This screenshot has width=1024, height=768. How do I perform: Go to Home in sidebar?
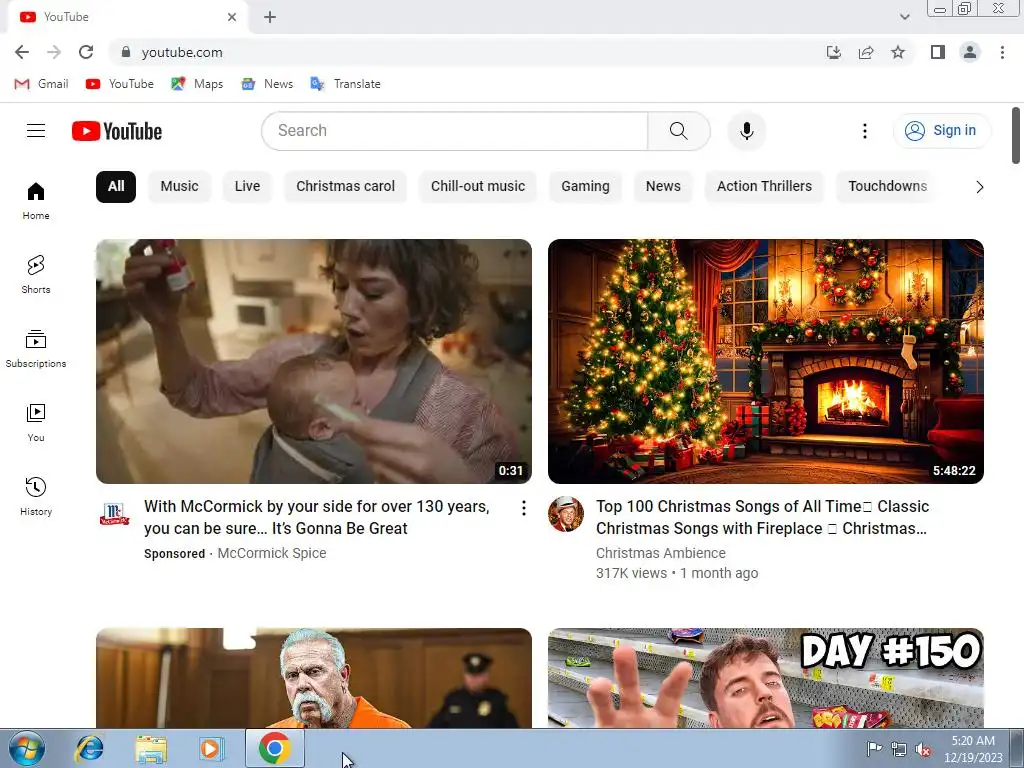tap(36, 200)
